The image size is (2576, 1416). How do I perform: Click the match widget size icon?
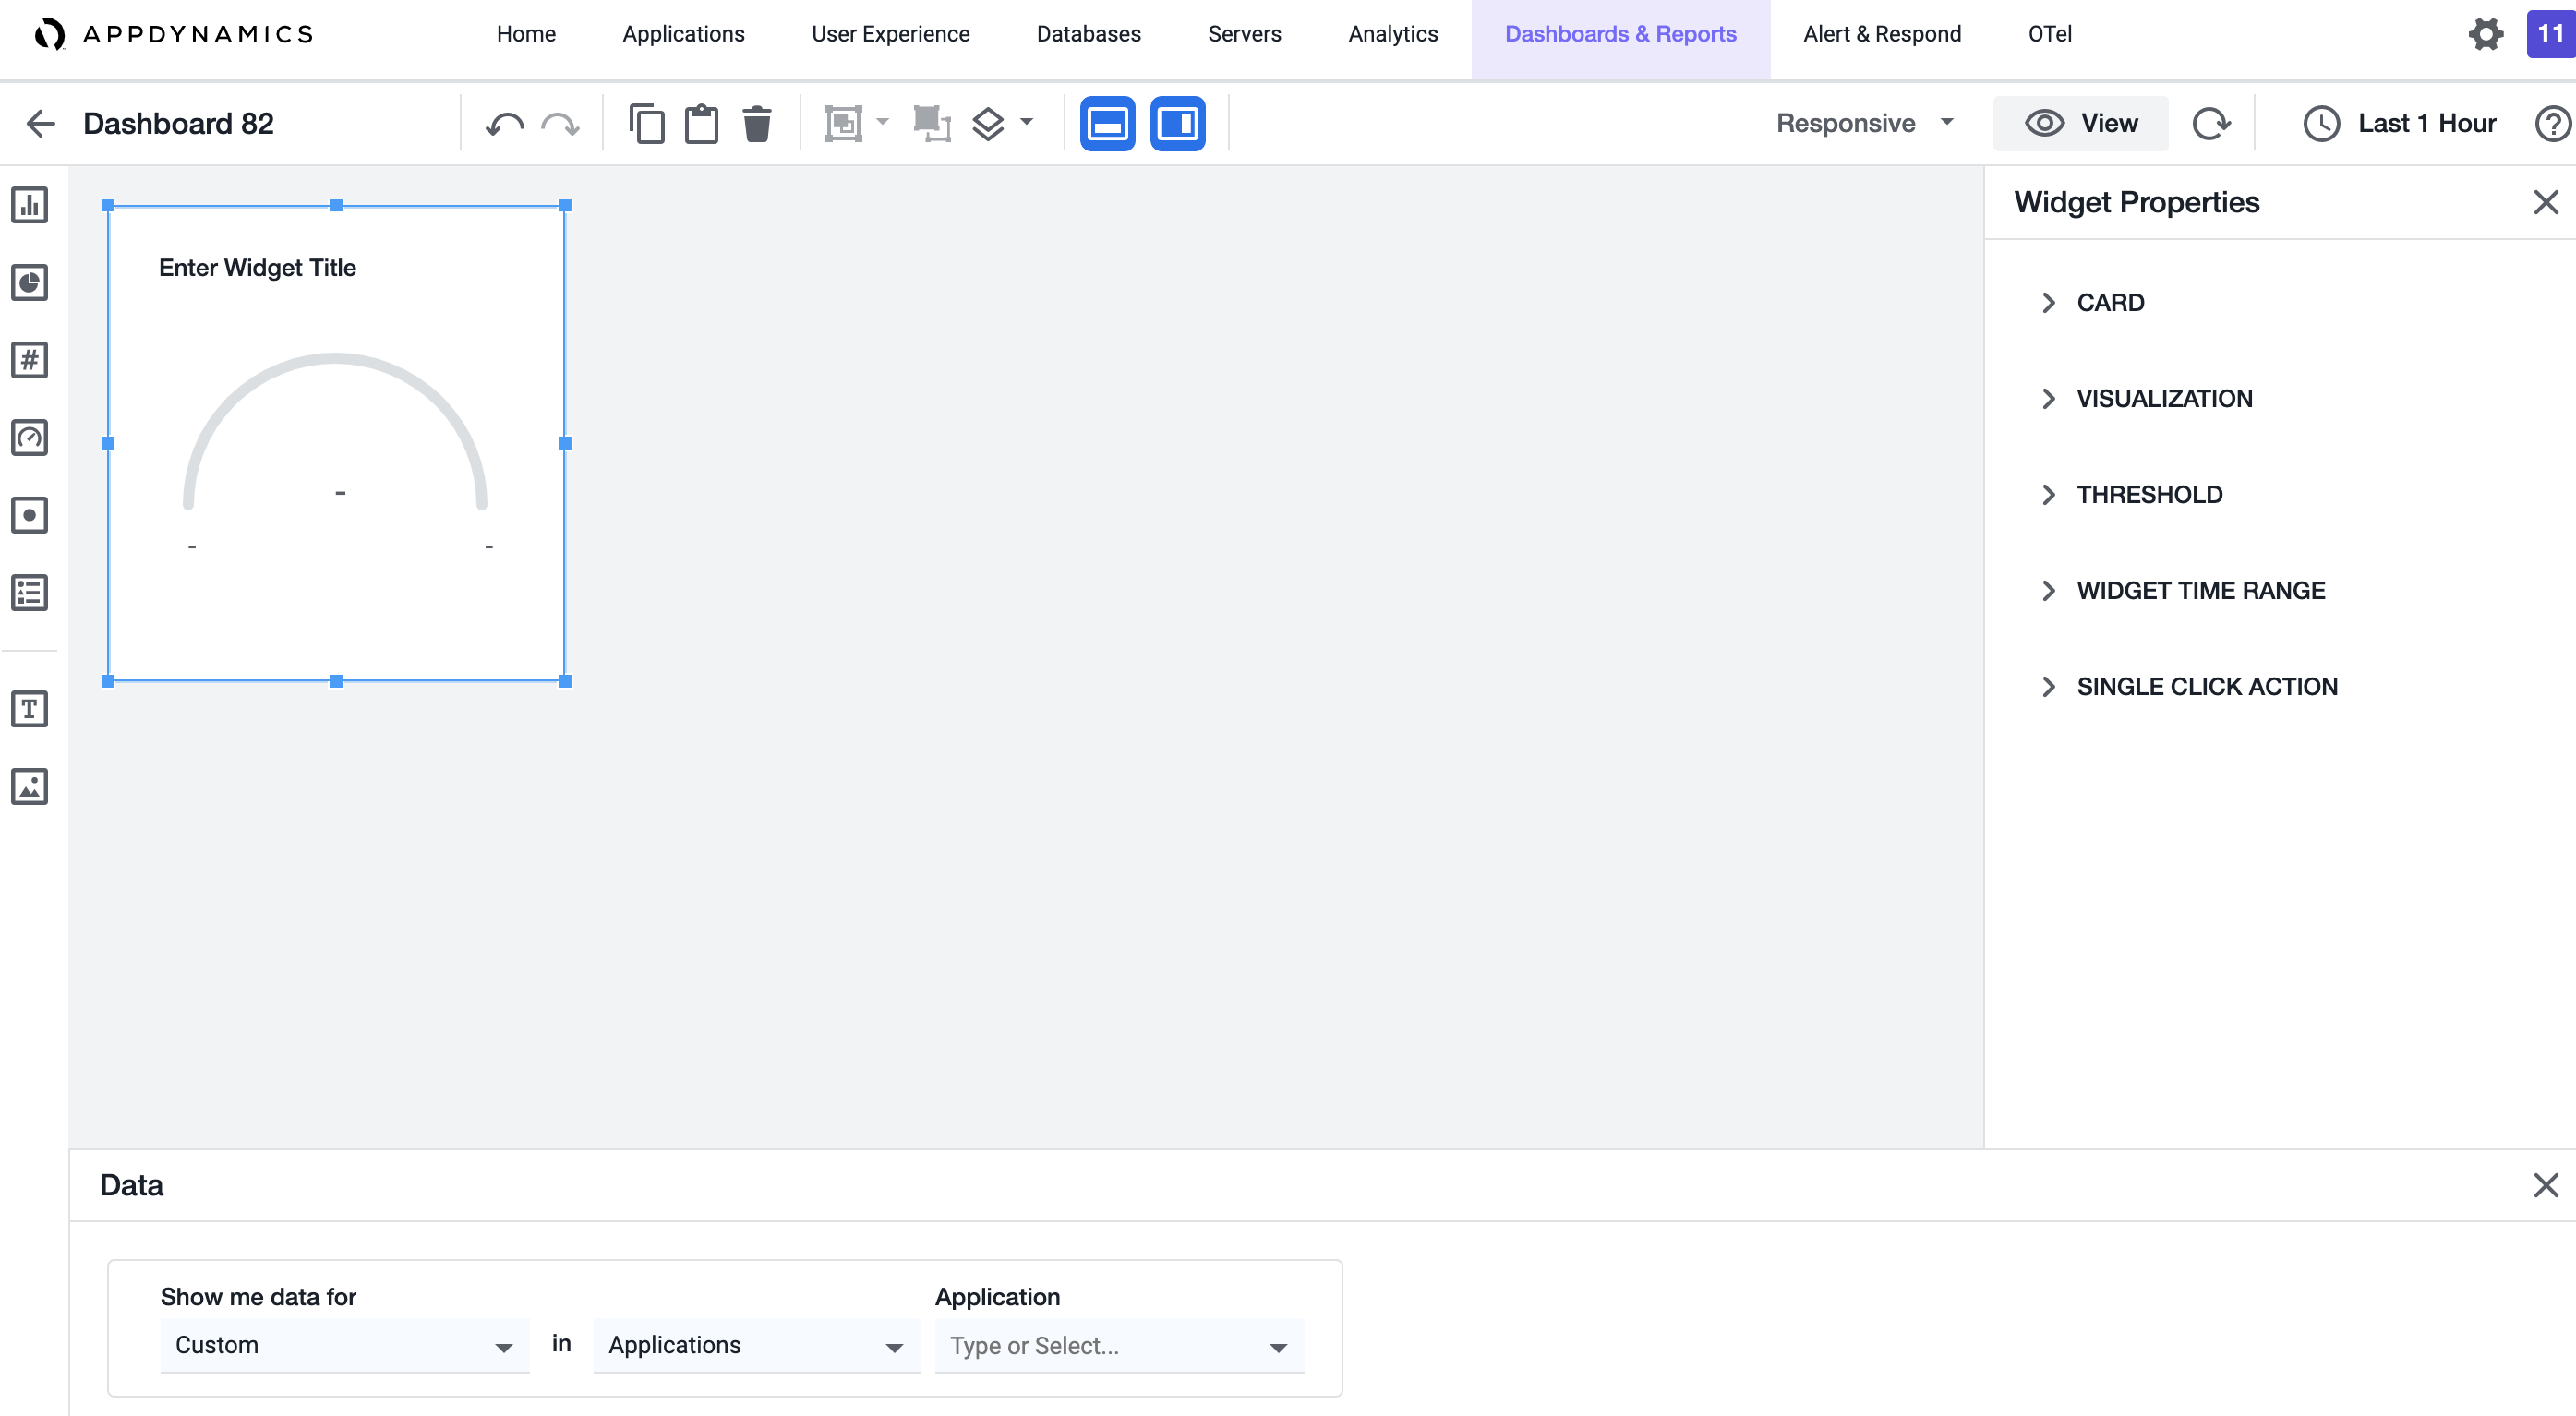(931, 123)
